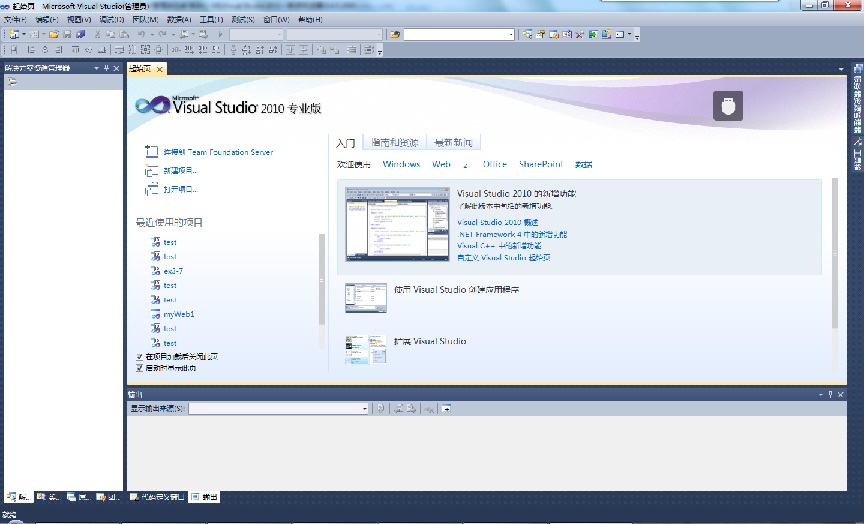Pin or unpin the Solution Explorer panel
865x524 pixels.
tap(106, 68)
